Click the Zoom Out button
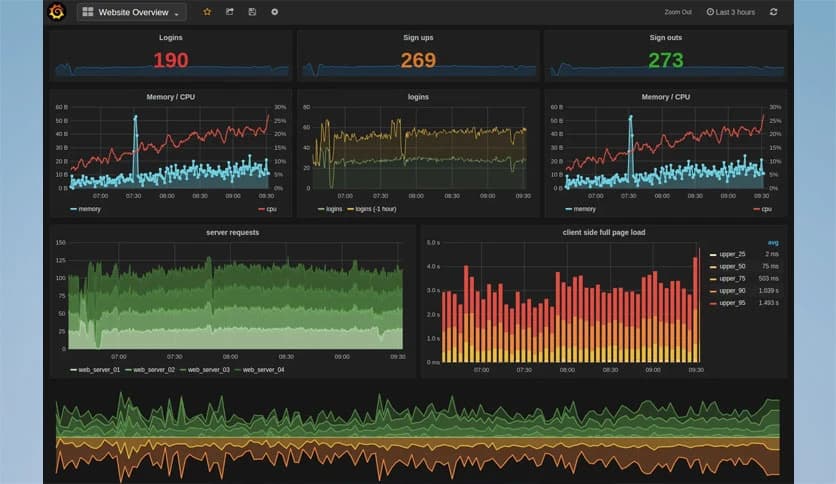This screenshot has height=484, width=836. 678,12
